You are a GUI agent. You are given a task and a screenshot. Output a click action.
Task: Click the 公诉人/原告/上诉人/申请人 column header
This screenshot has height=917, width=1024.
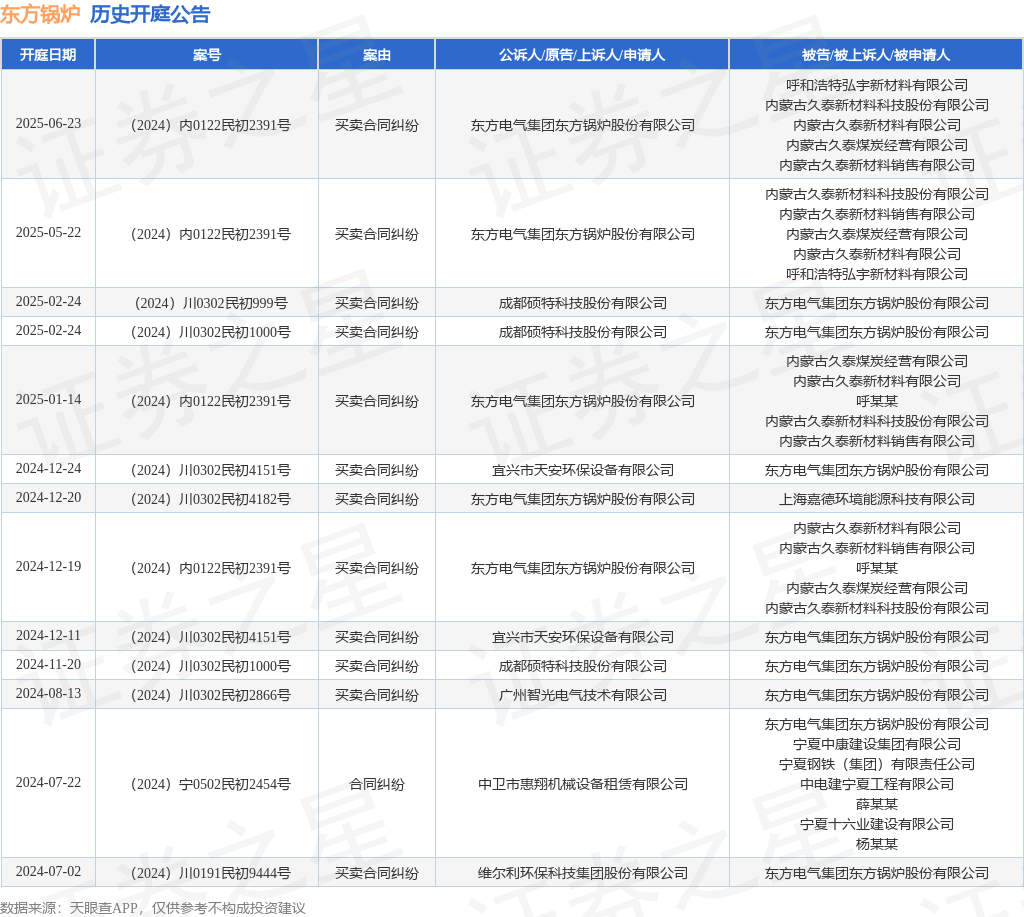click(x=582, y=55)
